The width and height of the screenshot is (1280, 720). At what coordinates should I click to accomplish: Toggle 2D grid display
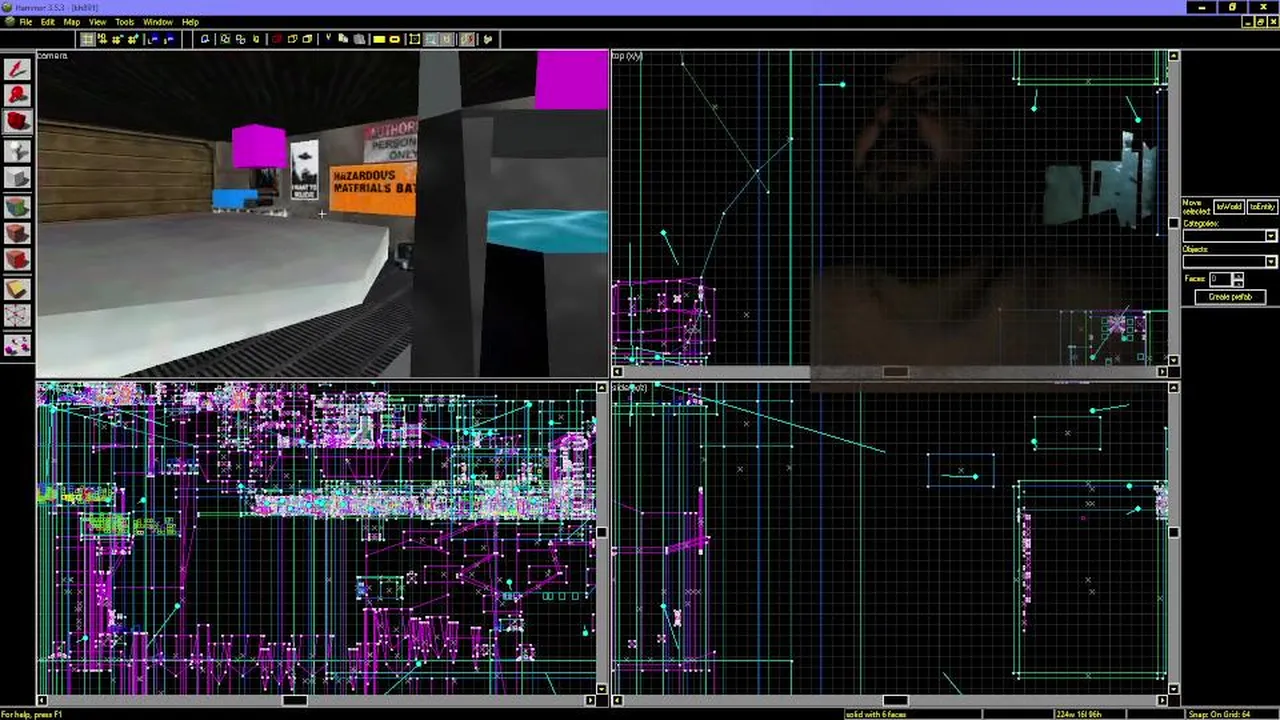87,39
